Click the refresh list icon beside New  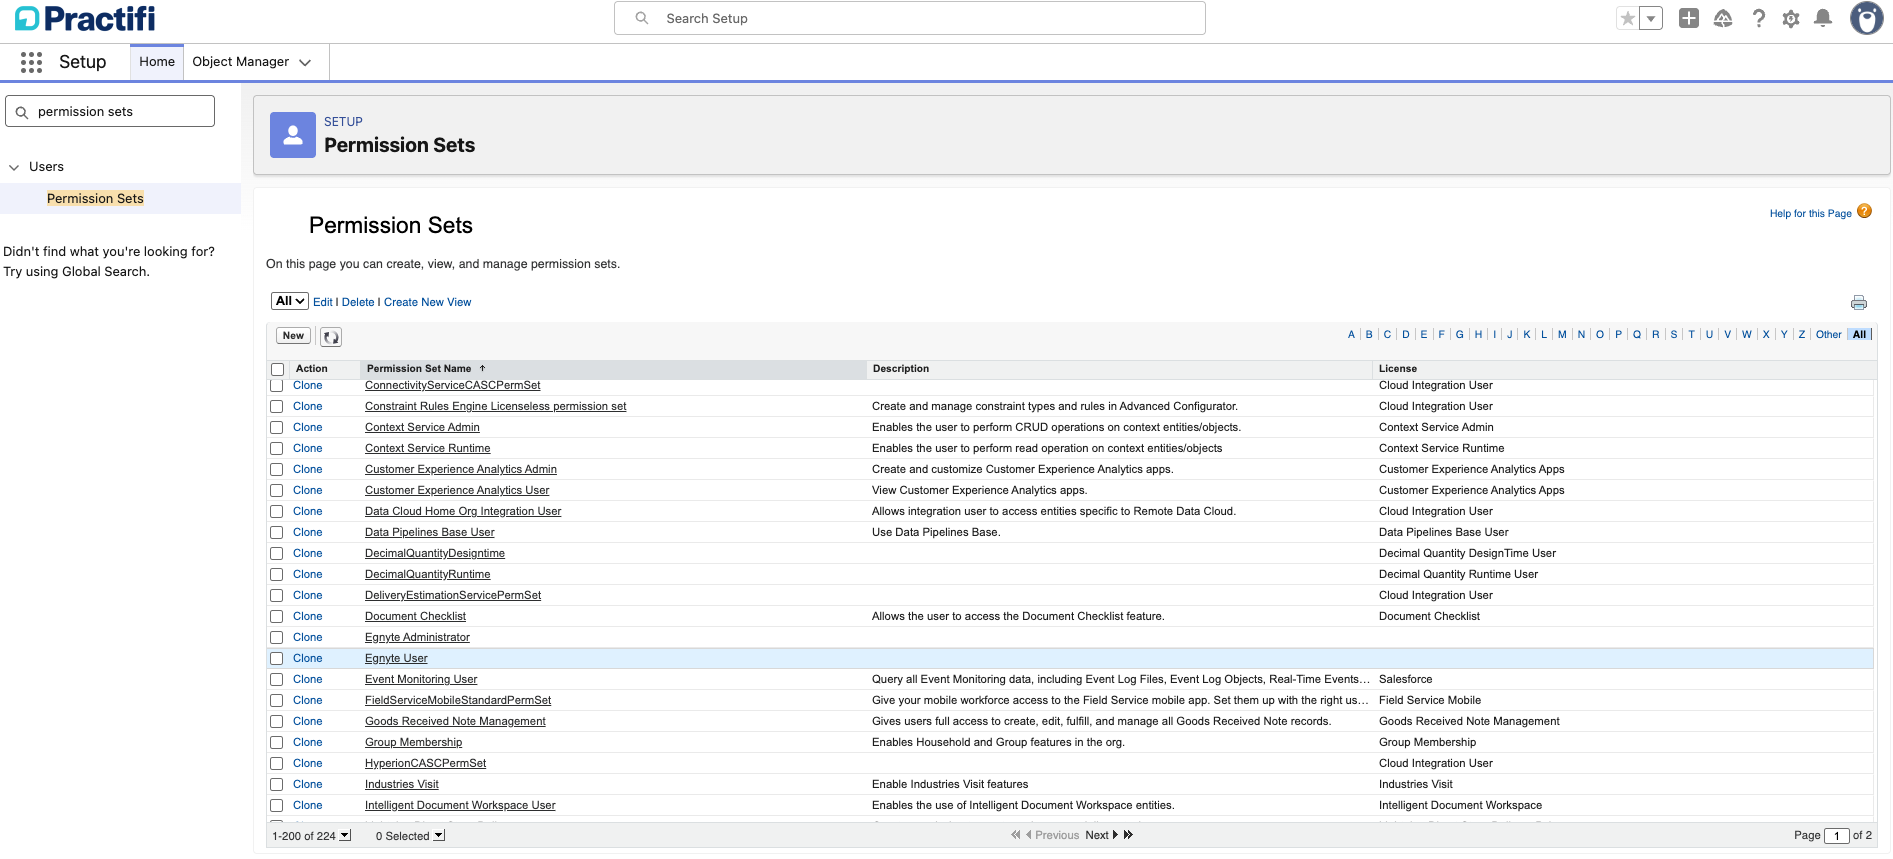click(x=331, y=337)
